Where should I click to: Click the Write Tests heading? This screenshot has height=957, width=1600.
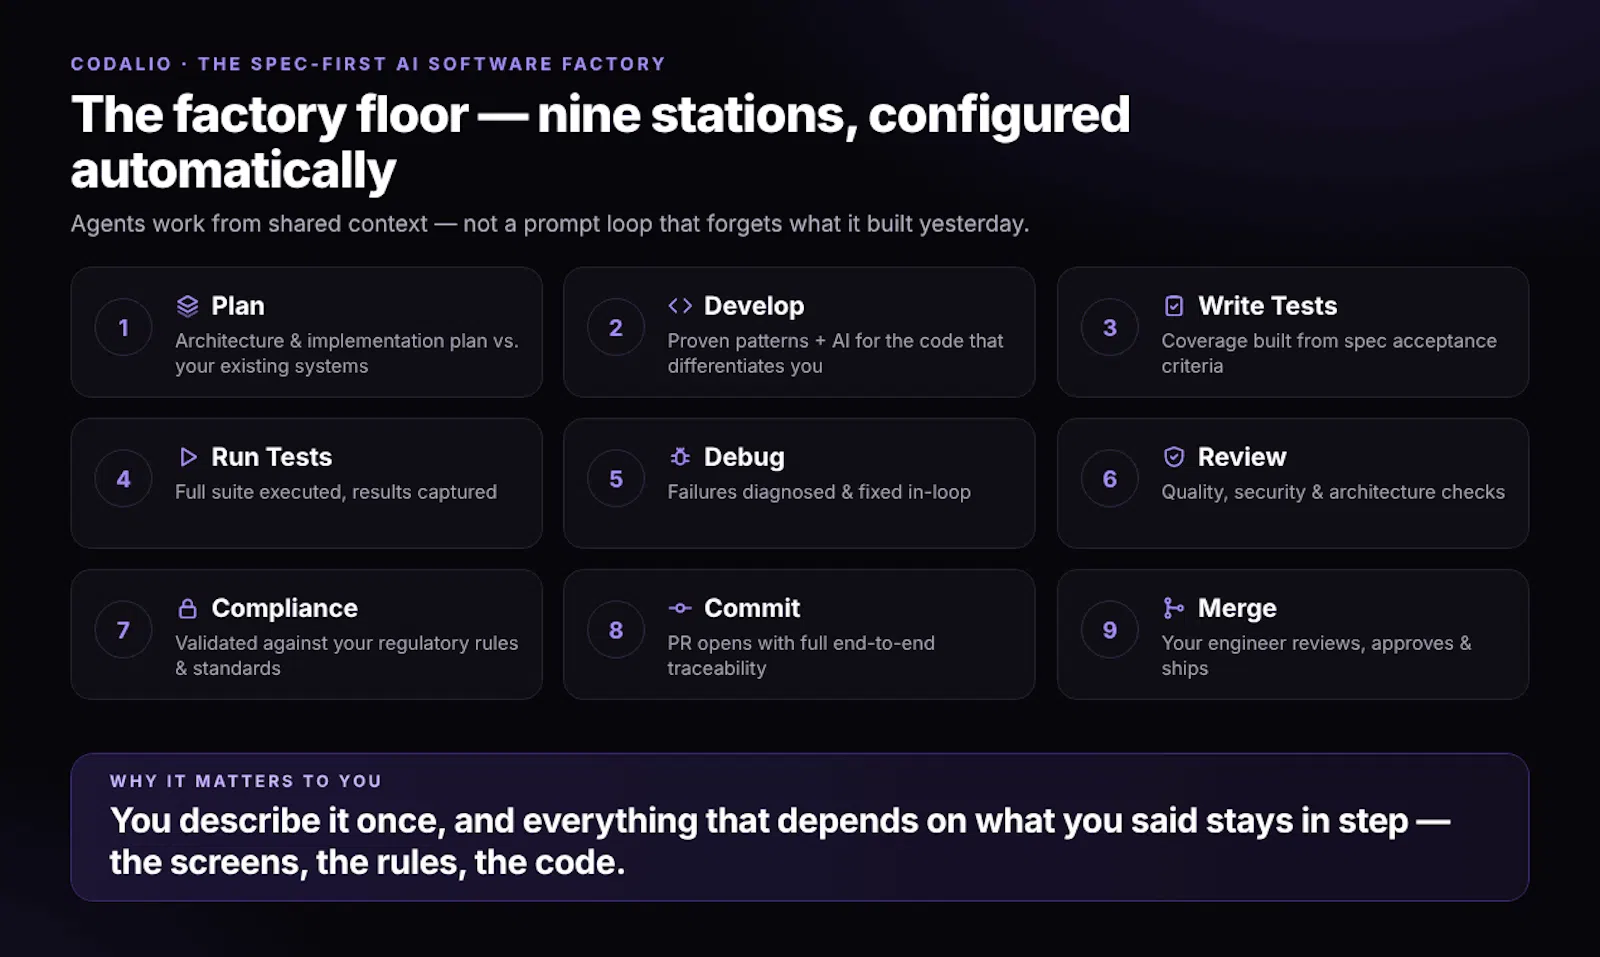1268,306
